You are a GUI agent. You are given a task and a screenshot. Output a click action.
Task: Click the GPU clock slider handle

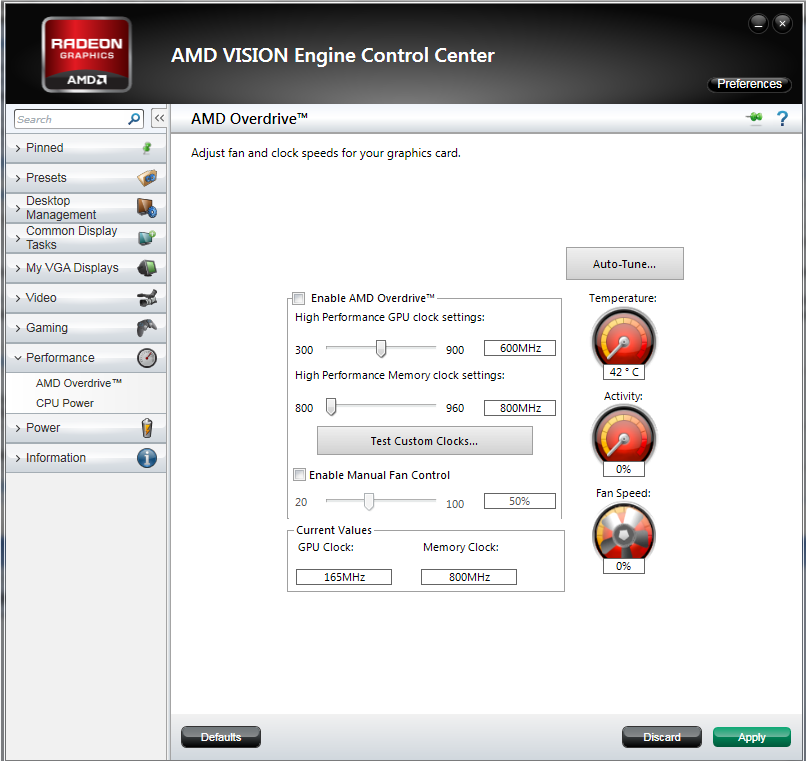pyautogui.click(x=380, y=348)
